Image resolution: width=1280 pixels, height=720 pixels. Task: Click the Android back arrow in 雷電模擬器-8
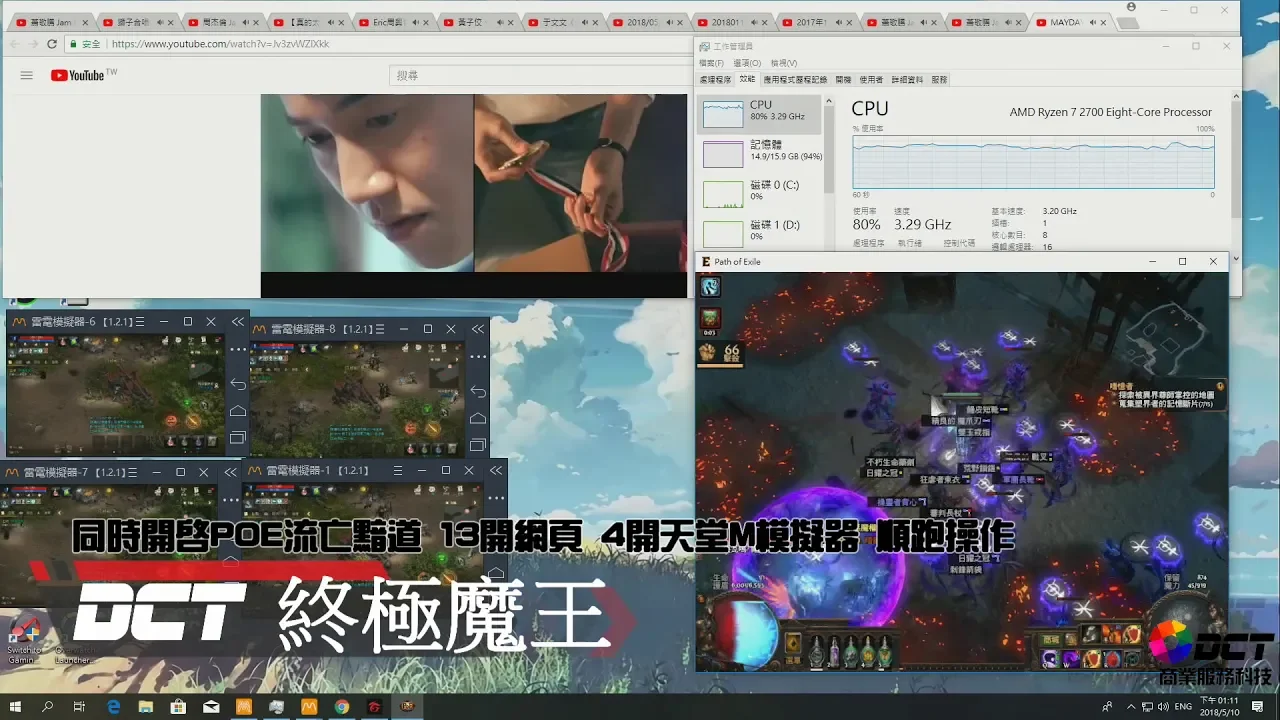pyautogui.click(x=478, y=391)
